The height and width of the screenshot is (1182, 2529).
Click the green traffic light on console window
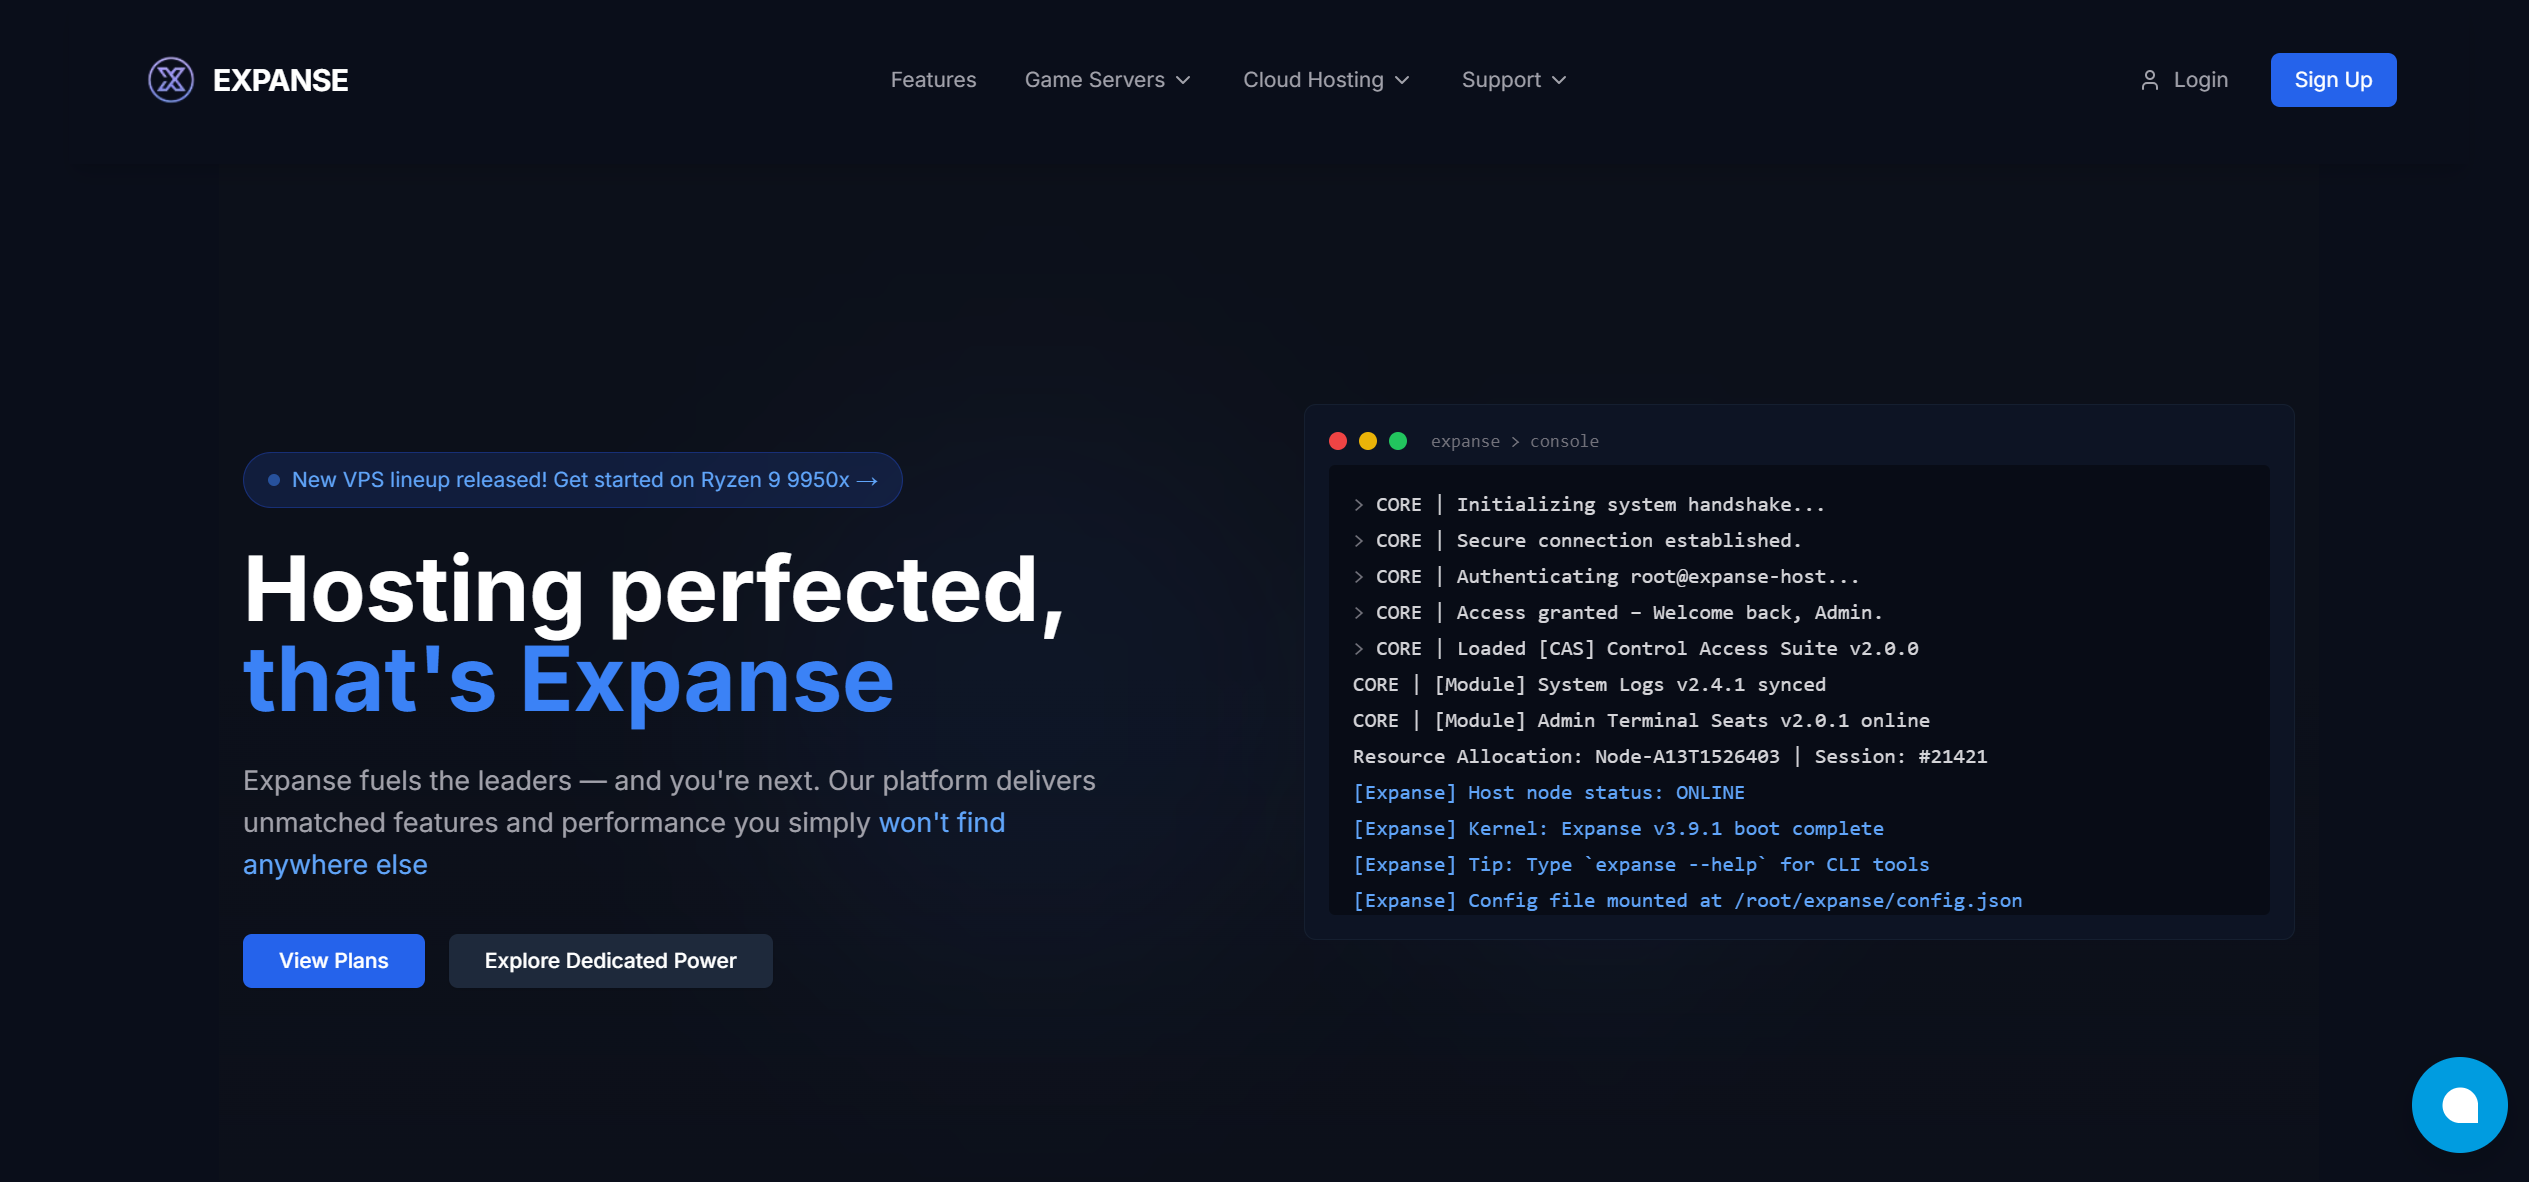pyautogui.click(x=1397, y=441)
